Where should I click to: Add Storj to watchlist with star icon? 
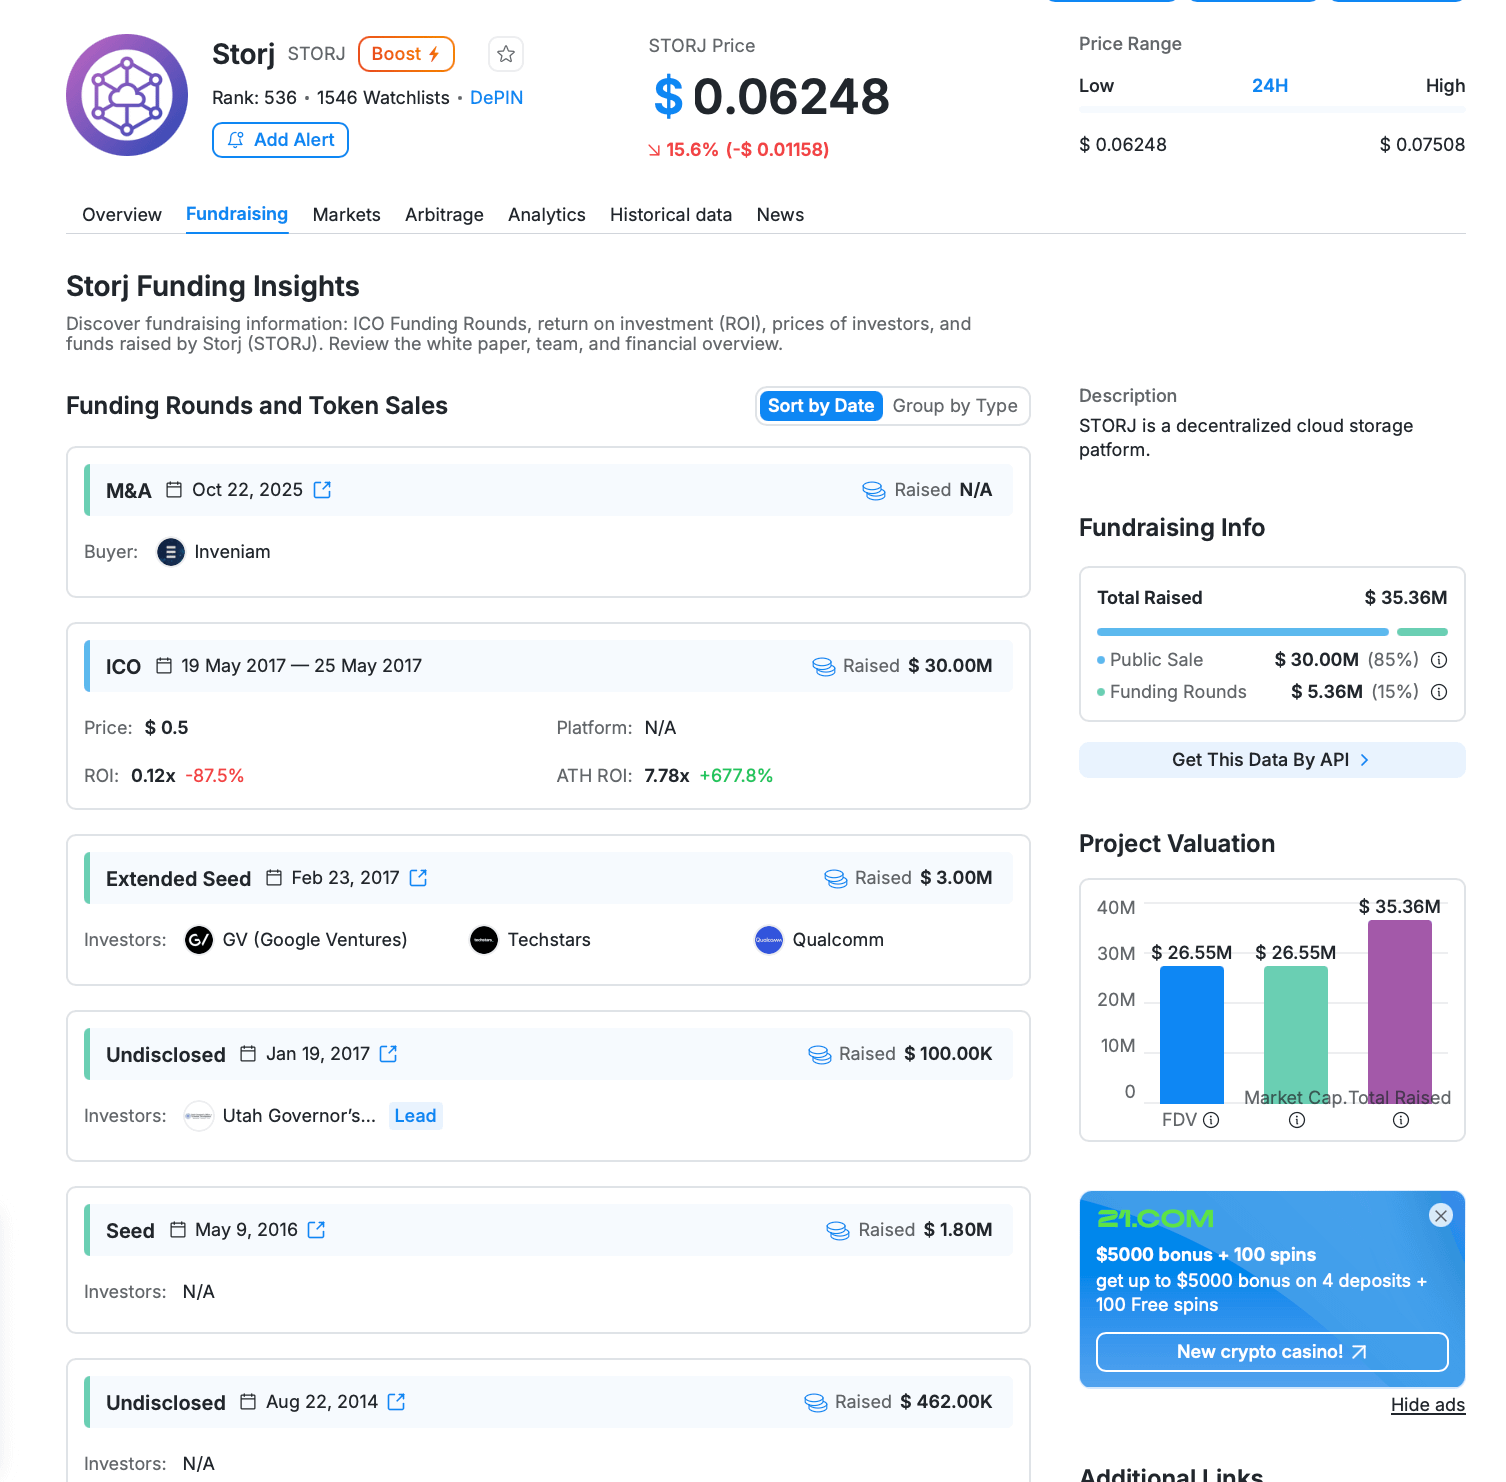pos(506,54)
